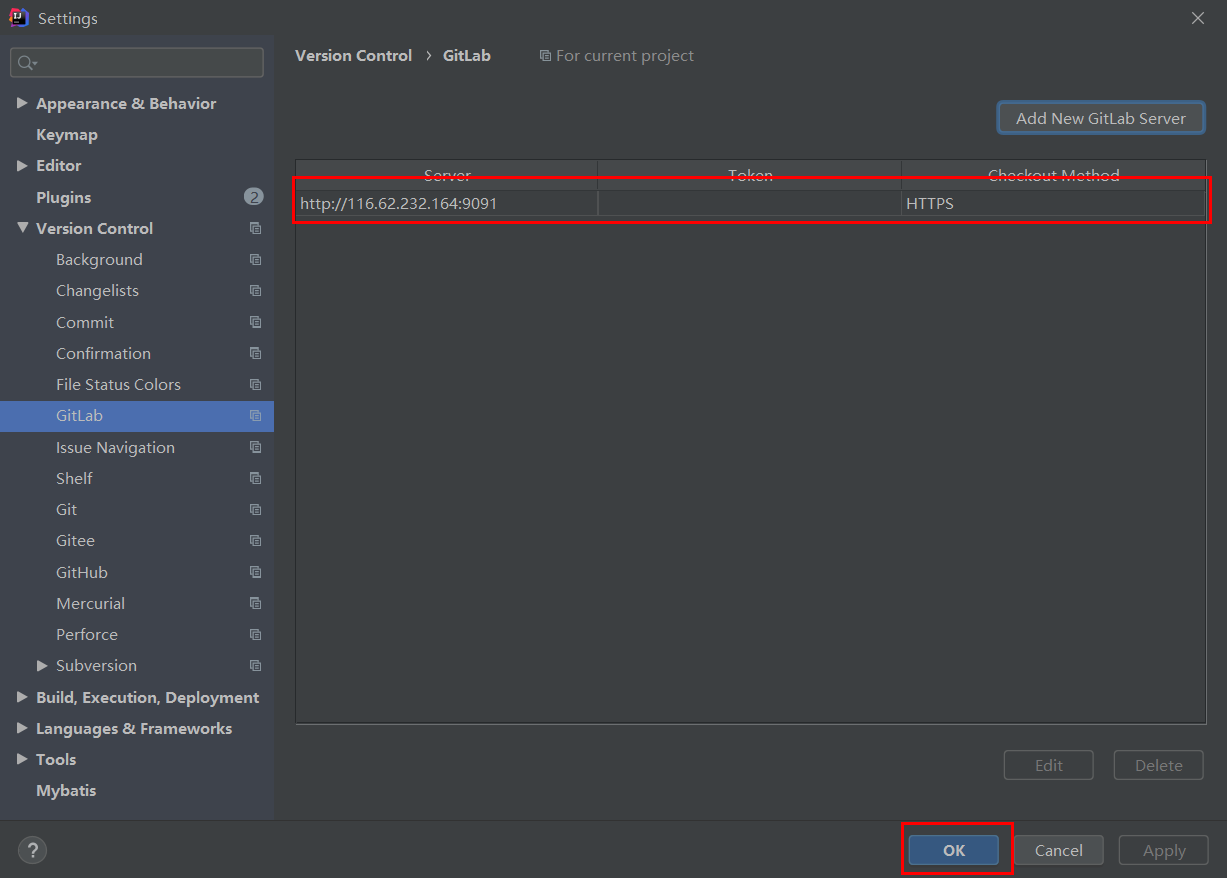
Task: Click the project-level icon beside Git
Action: pos(255,509)
